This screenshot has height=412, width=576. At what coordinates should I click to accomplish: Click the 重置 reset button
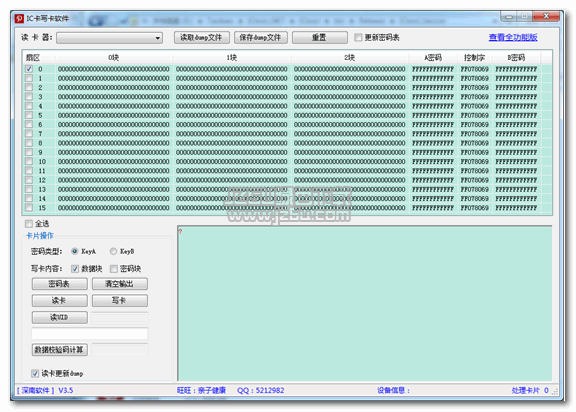(x=320, y=37)
